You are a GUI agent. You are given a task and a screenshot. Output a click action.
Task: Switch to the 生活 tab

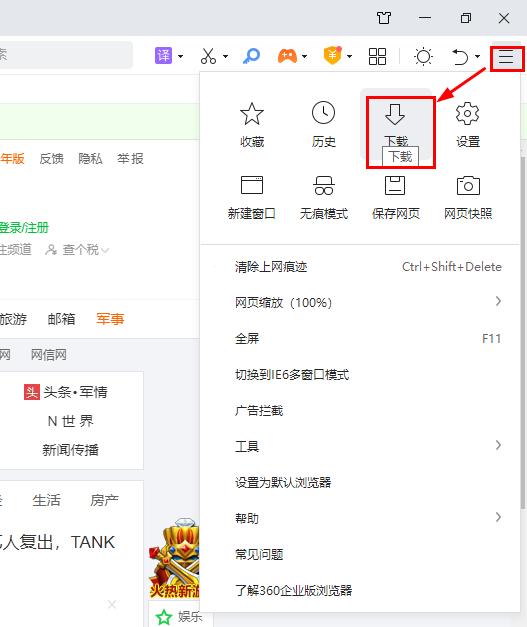coord(46,500)
